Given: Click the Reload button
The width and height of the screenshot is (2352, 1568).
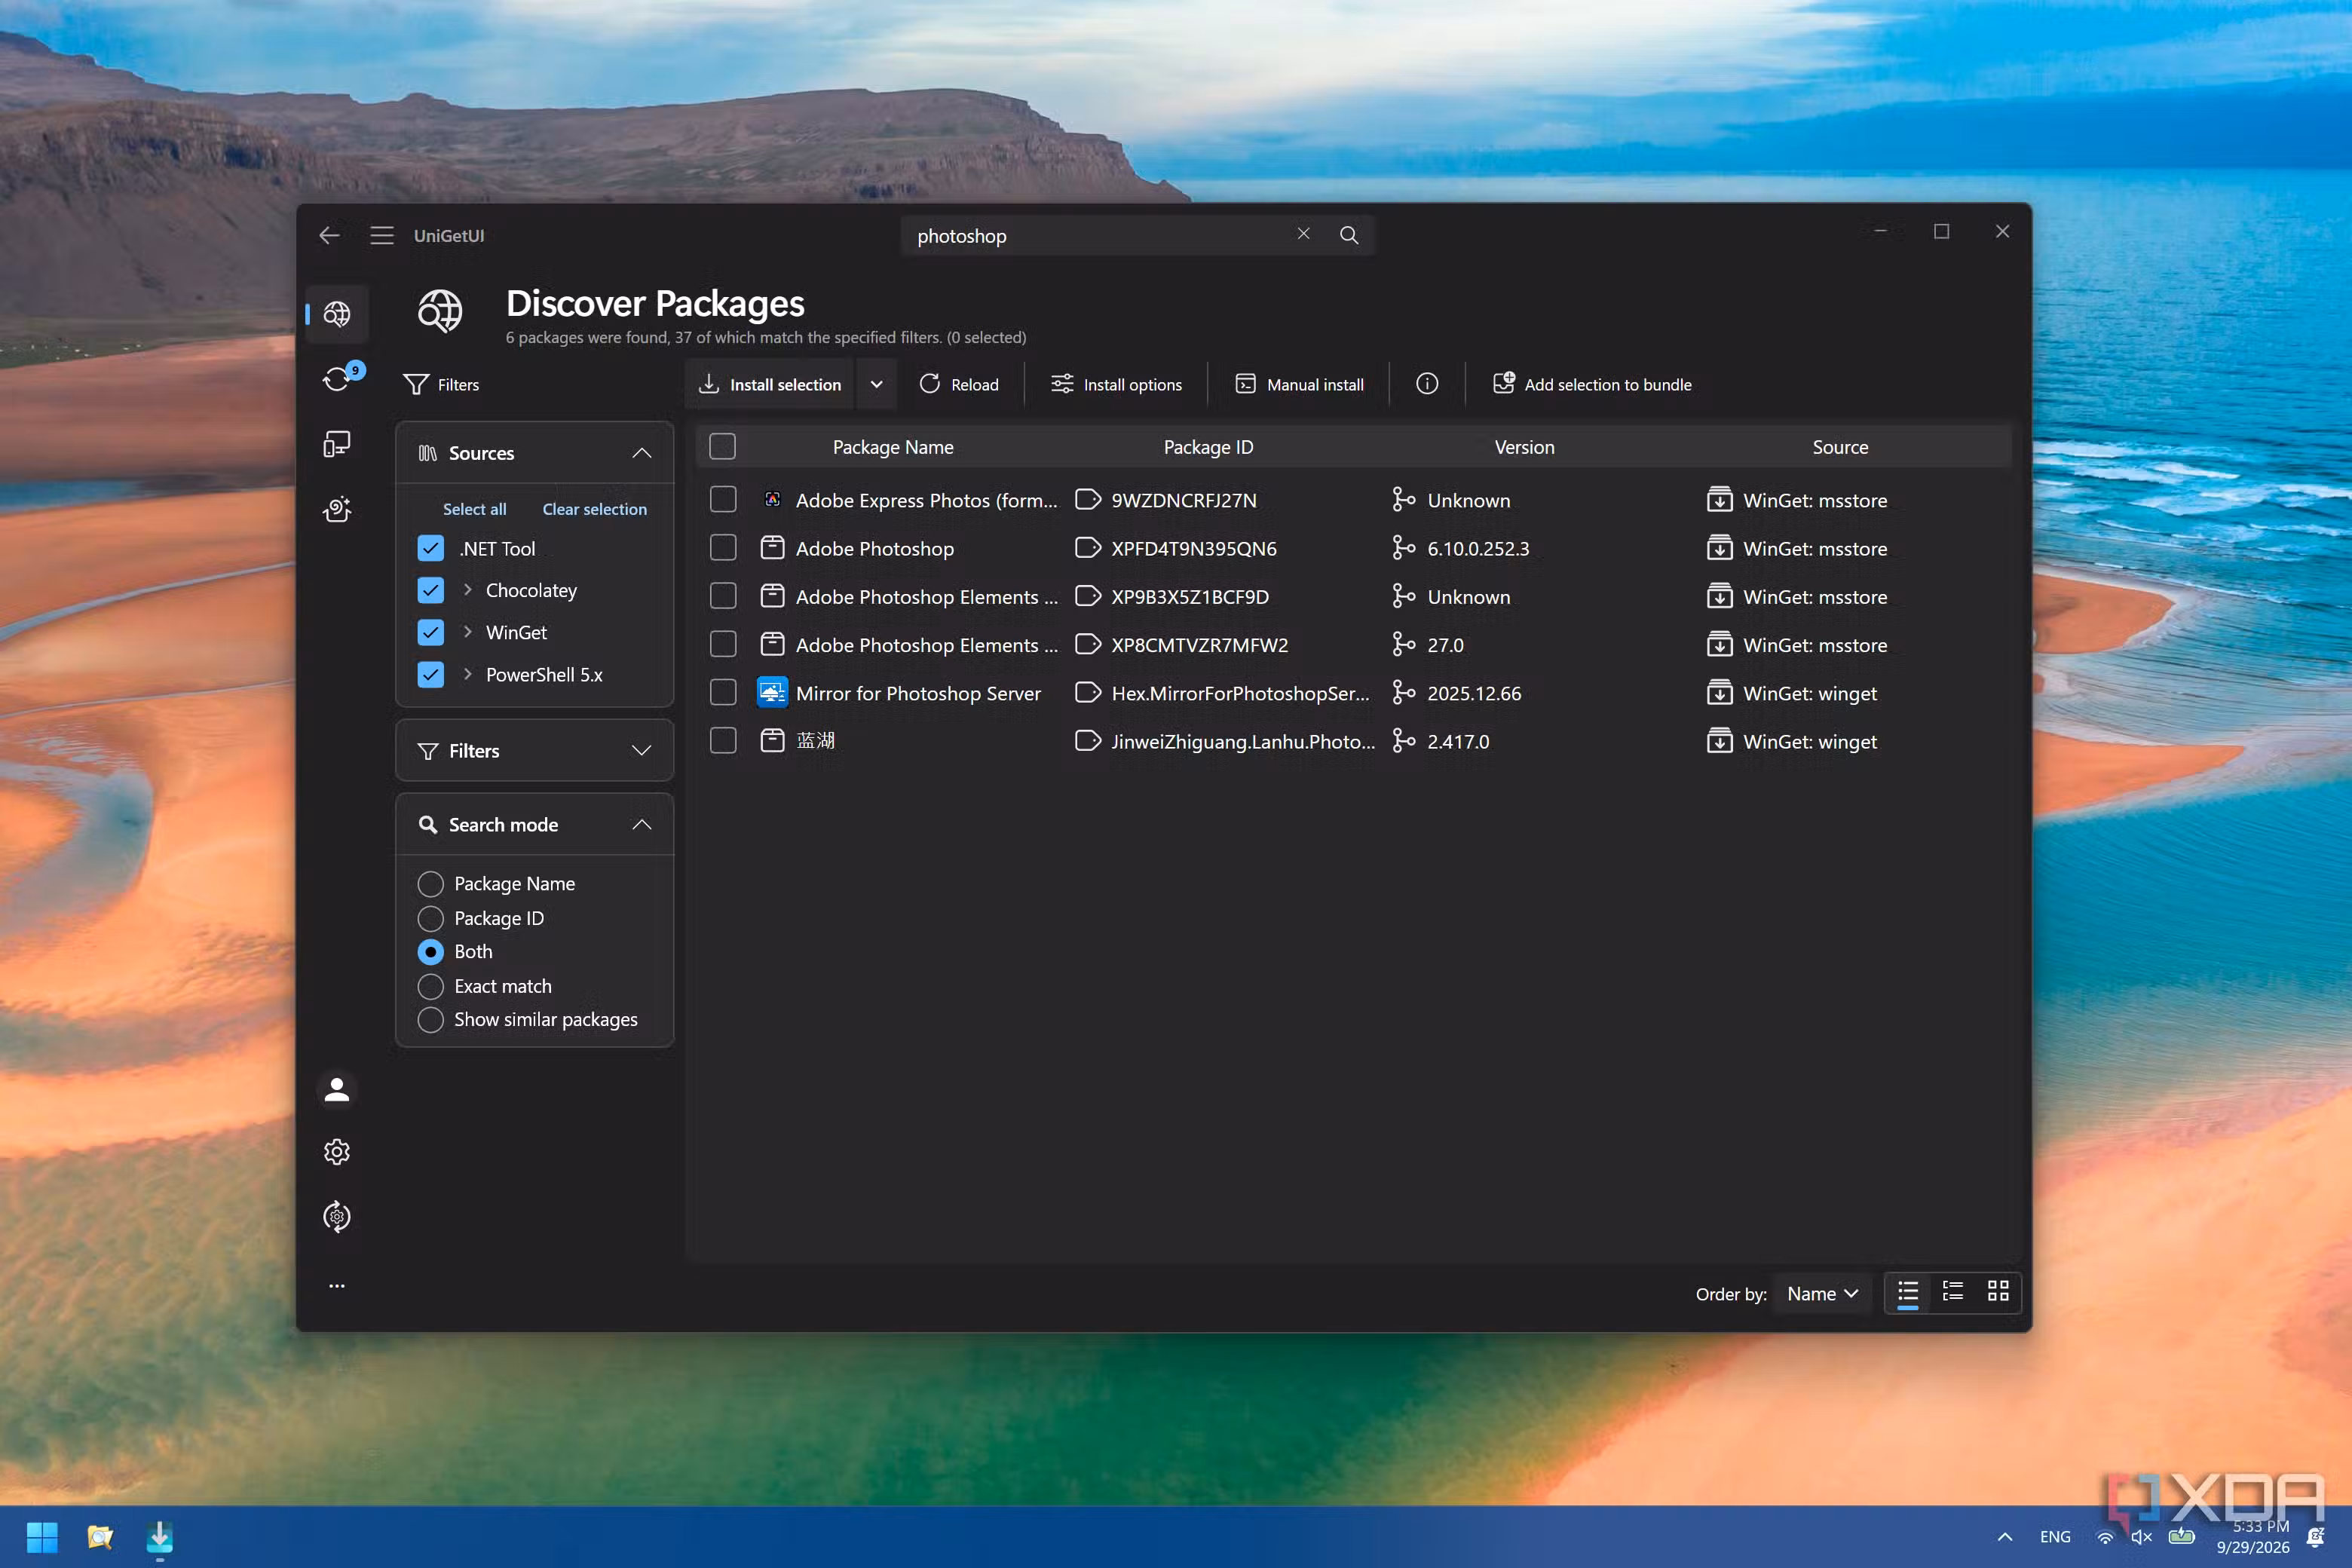Looking at the screenshot, I should coord(958,384).
